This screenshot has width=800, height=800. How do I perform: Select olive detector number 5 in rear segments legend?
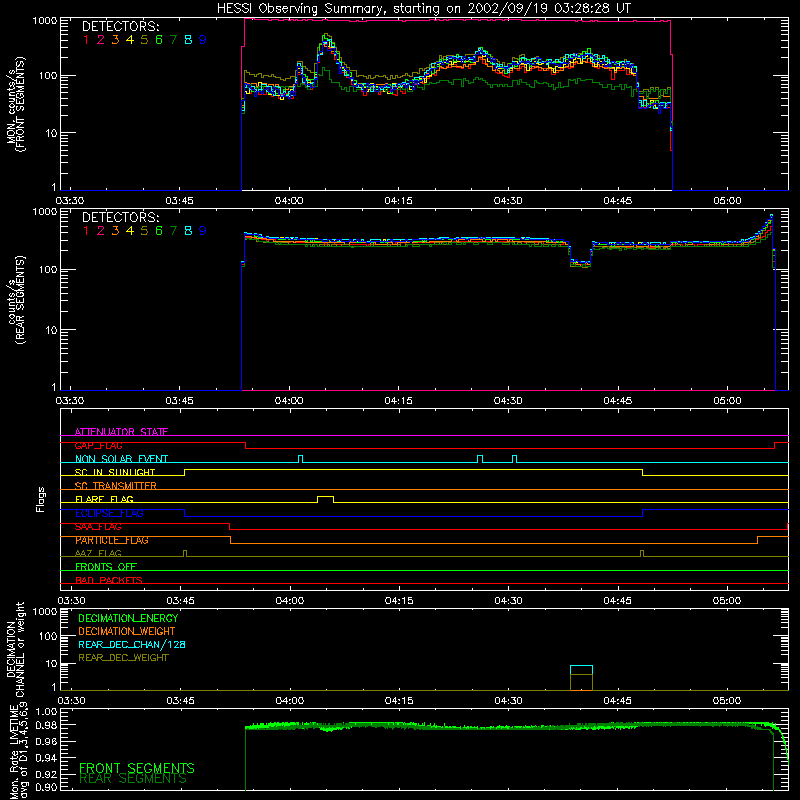point(144,231)
